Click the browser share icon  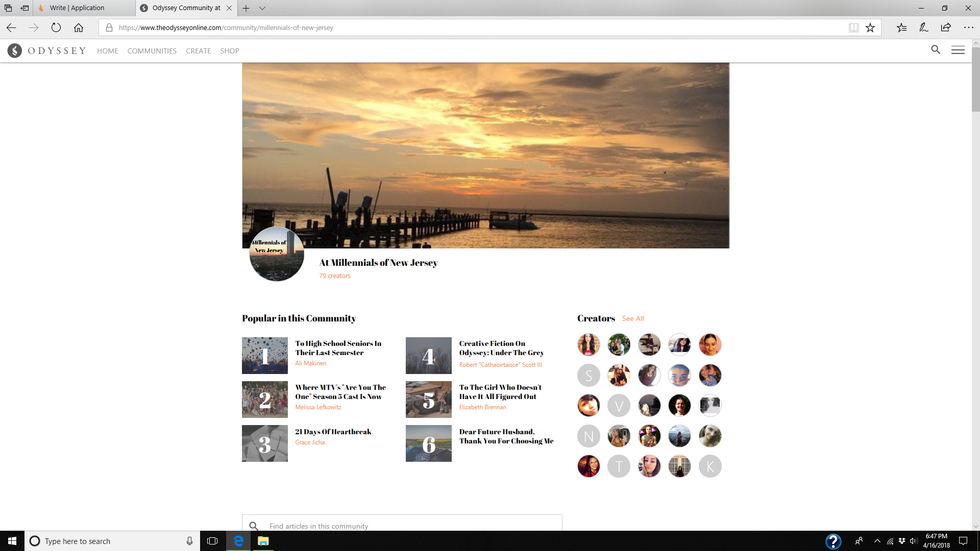(x=945, y=28)
